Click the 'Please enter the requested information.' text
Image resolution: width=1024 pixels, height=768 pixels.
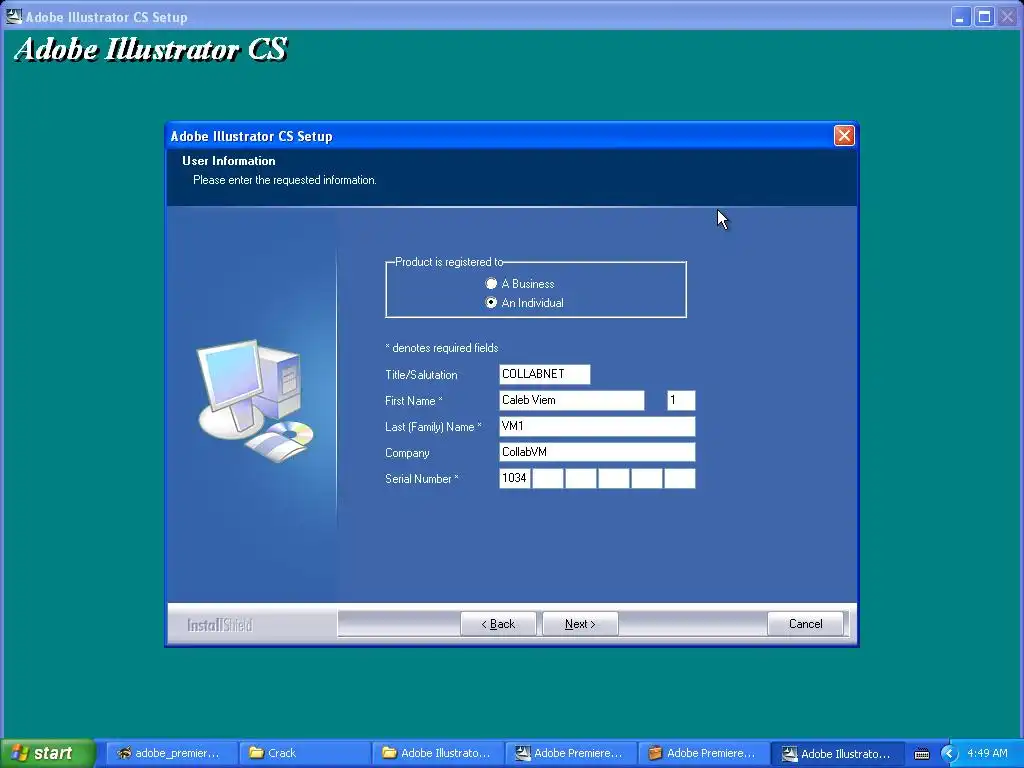click(x=285, y=180)
